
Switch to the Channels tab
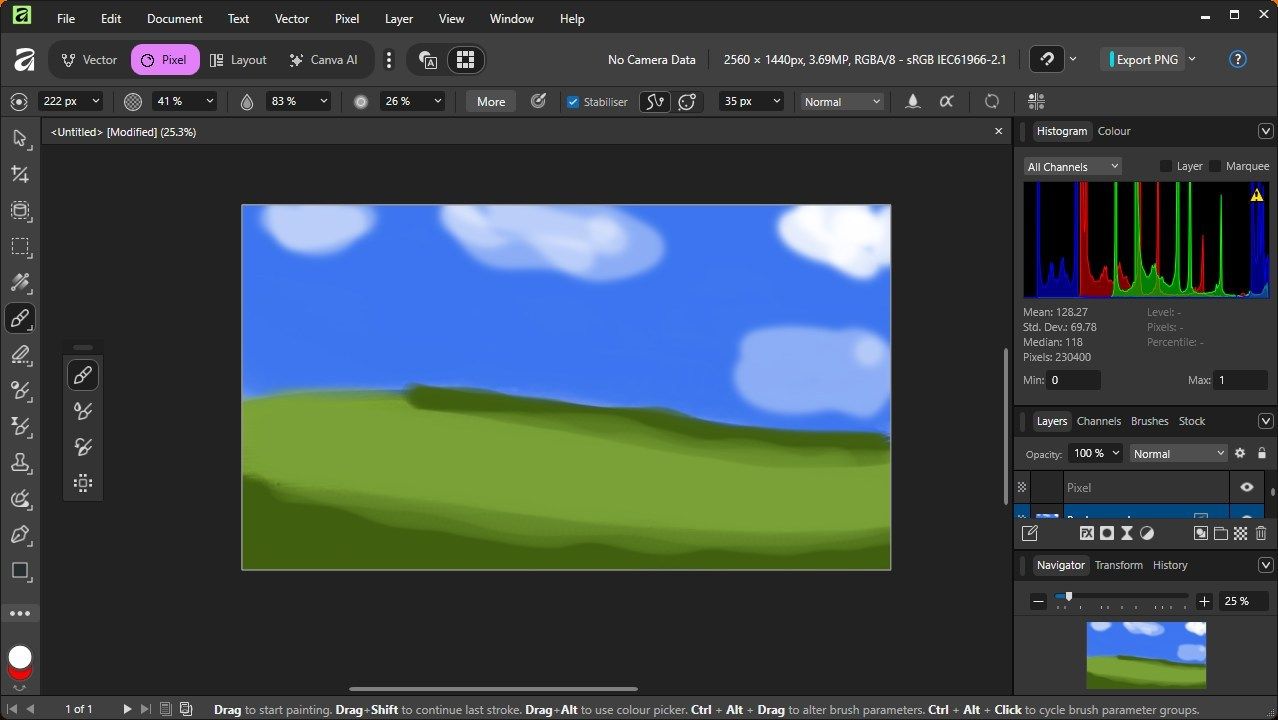tap(1098, 421)
